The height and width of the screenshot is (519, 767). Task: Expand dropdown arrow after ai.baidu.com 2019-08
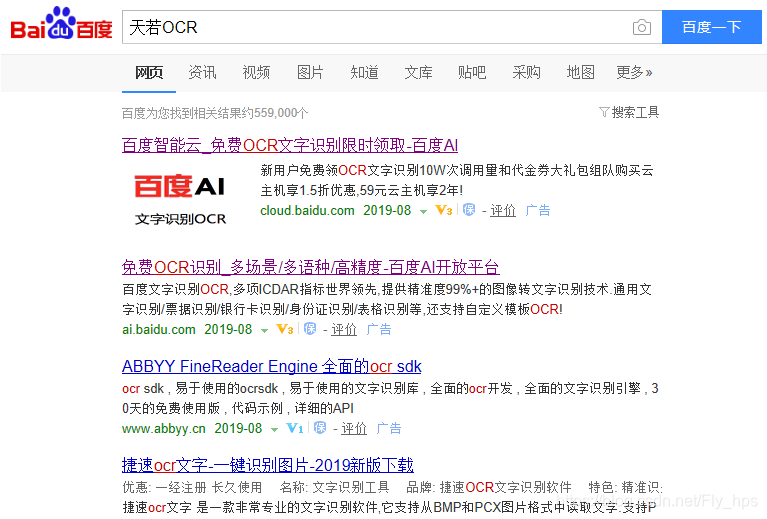tap(264, 331)
